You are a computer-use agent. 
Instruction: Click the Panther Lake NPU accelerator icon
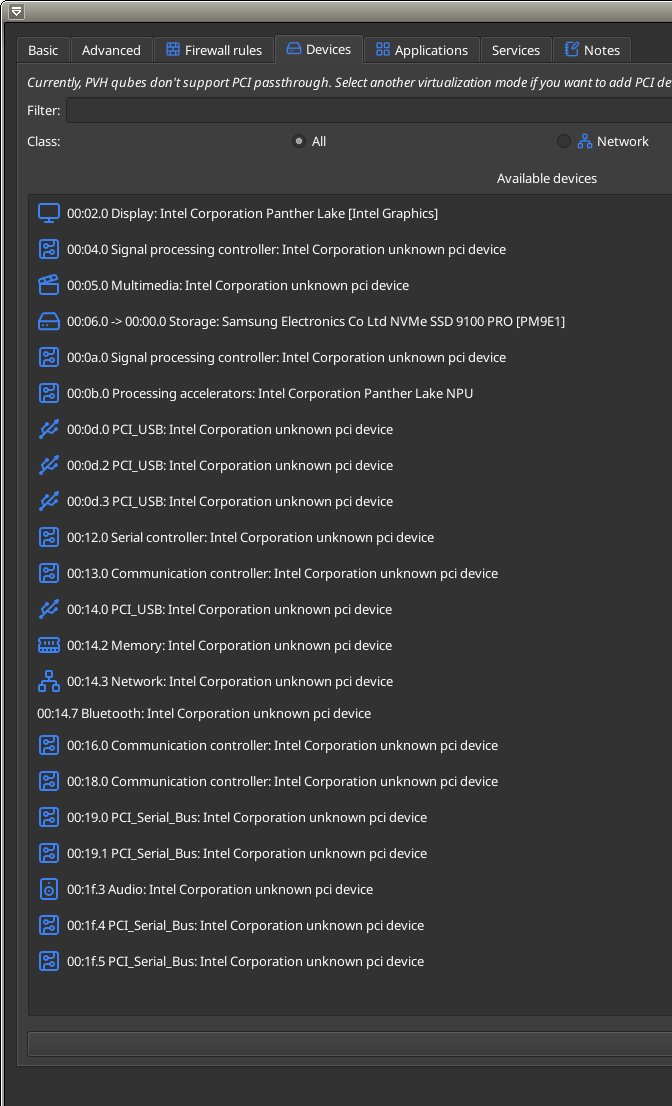(49, 393)
